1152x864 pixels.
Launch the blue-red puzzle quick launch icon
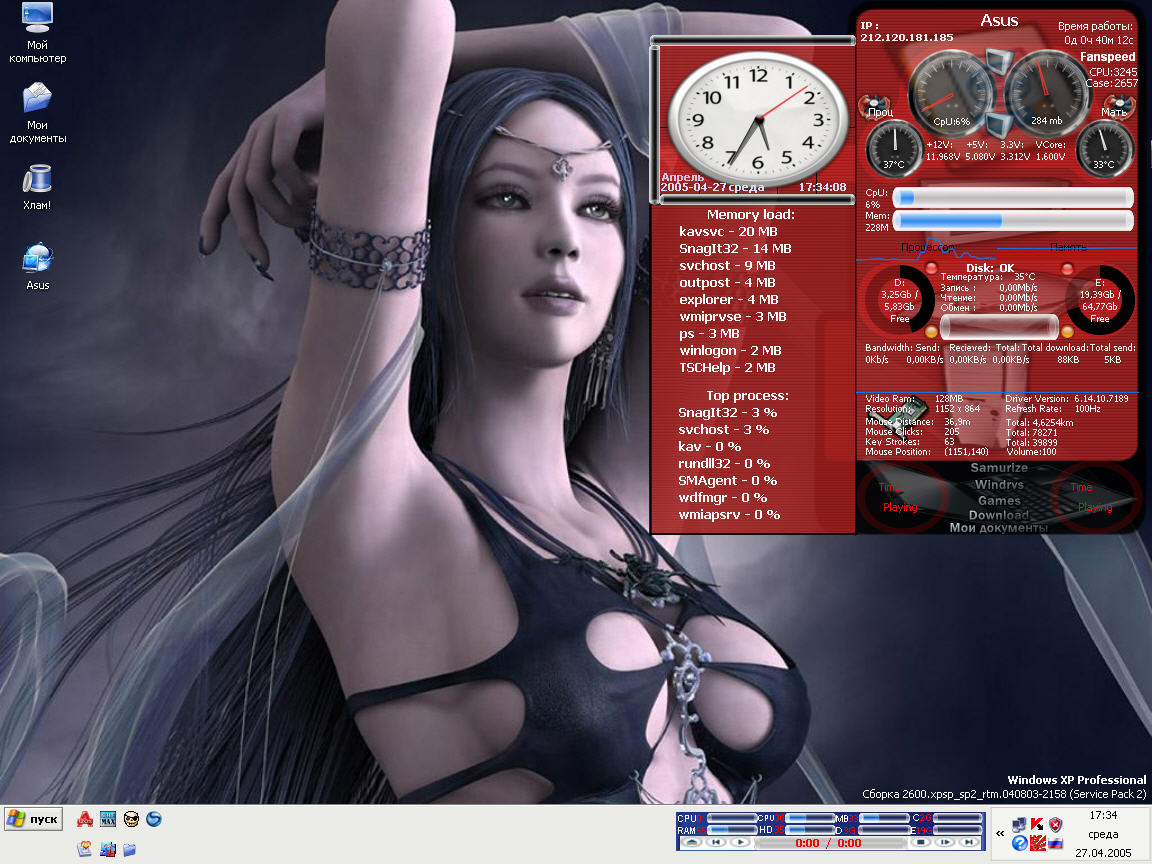click(x=108, y=849)
